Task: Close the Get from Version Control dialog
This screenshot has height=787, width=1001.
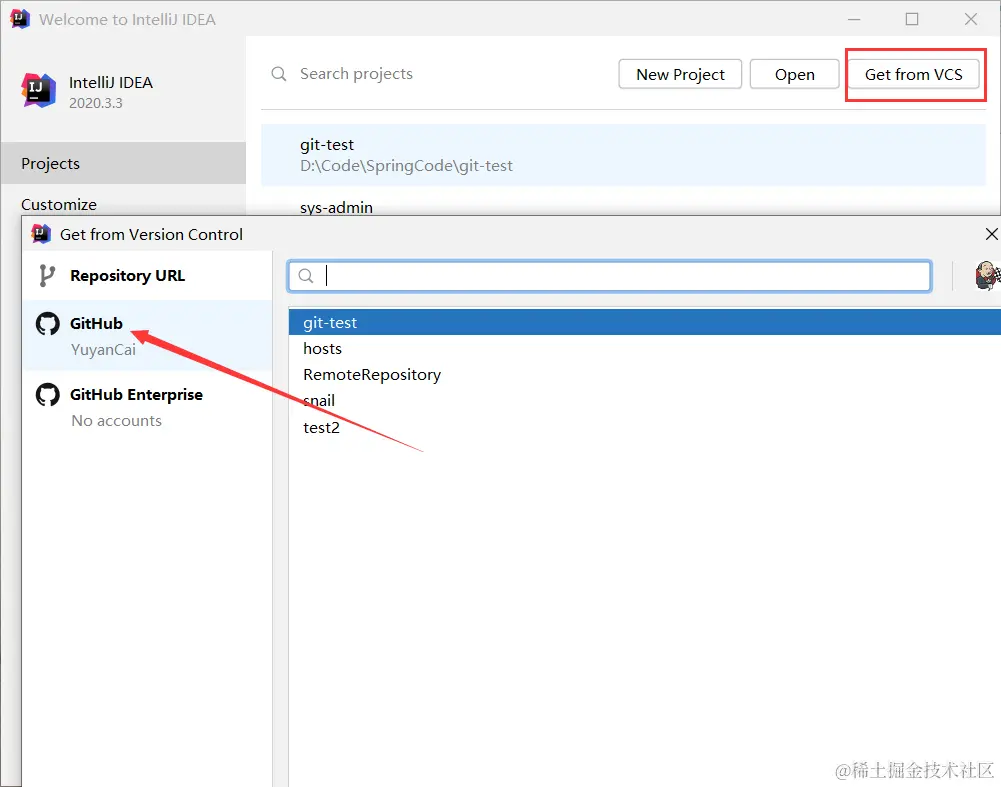Action: pyautogui.click(x=991, y=234)
